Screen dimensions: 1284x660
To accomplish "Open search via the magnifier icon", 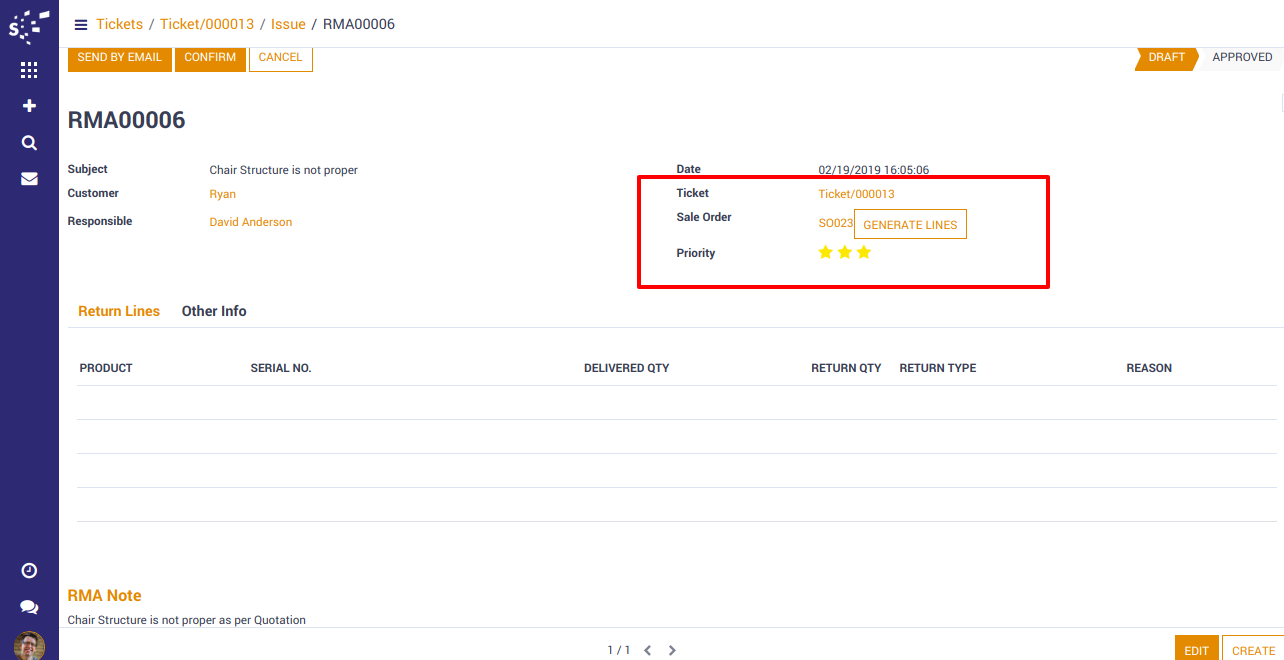I will click(x=29, y=143).
